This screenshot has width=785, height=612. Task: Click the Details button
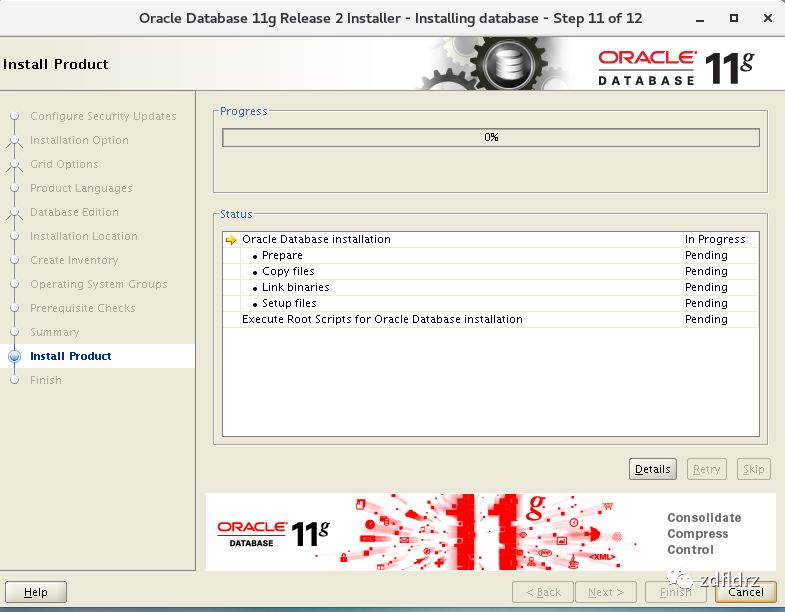(x=652, y=469)
